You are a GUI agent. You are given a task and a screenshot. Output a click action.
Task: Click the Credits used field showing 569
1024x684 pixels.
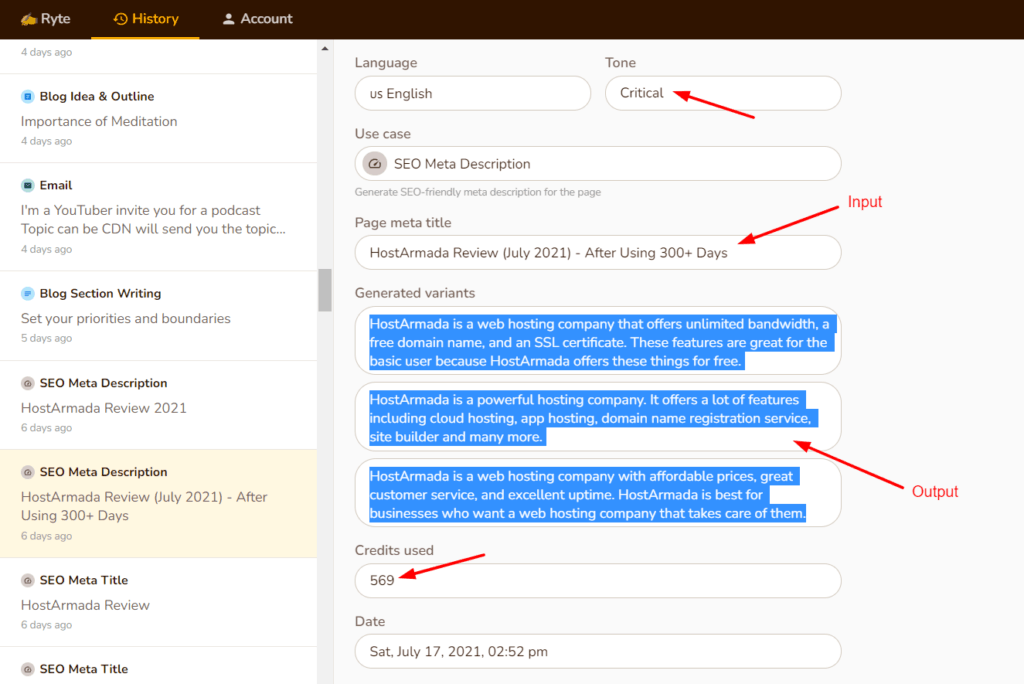[x=597, y=580]
